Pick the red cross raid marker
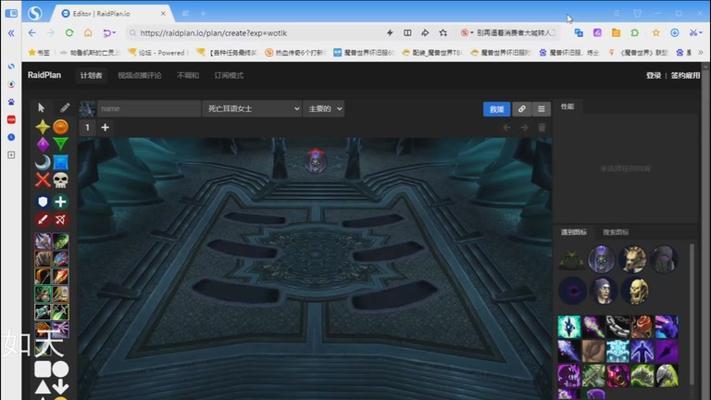The image size is (711, 400). tap(43, 180)
